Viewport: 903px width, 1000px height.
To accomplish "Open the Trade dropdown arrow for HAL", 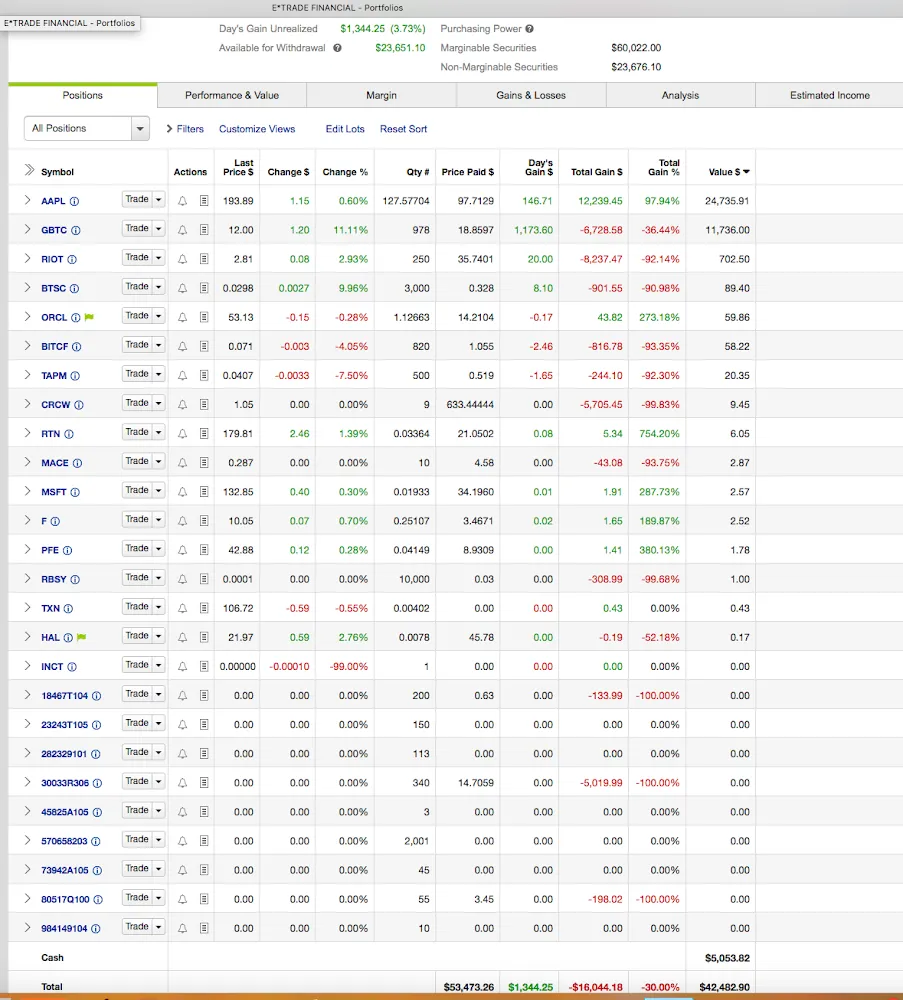I will (159, 636).
